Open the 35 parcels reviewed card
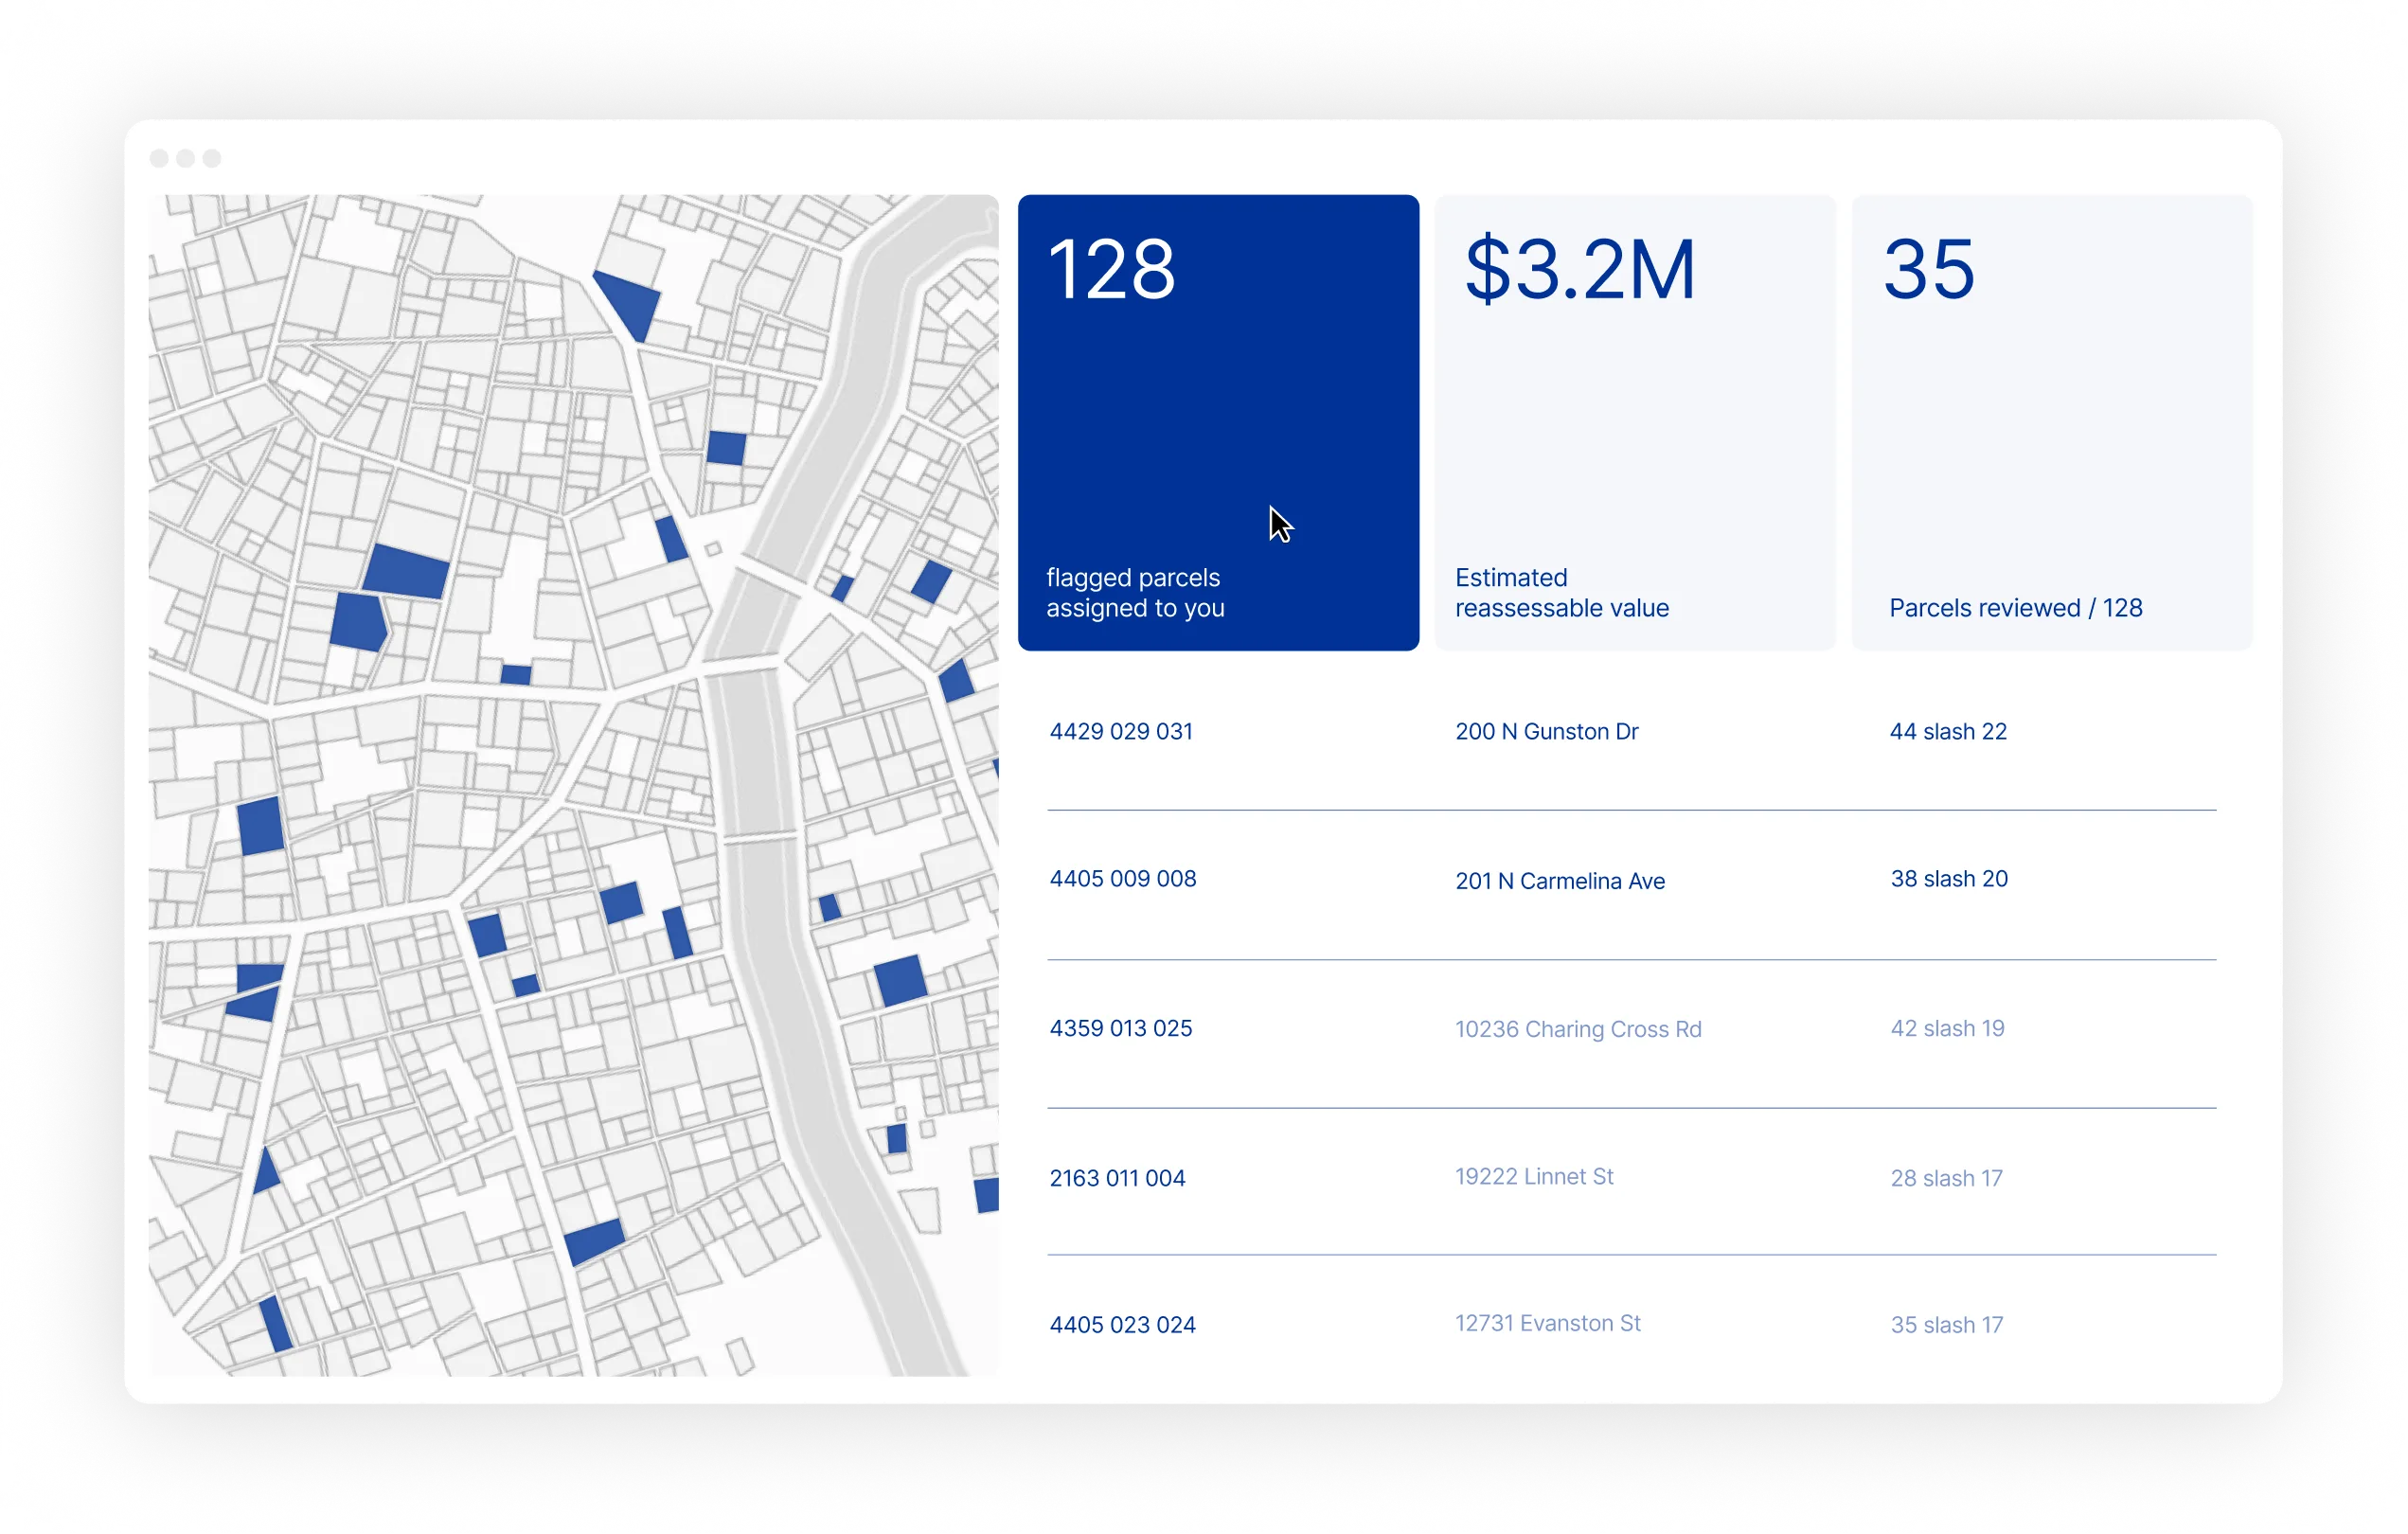2408x1534 pixels. [2051, 421]
